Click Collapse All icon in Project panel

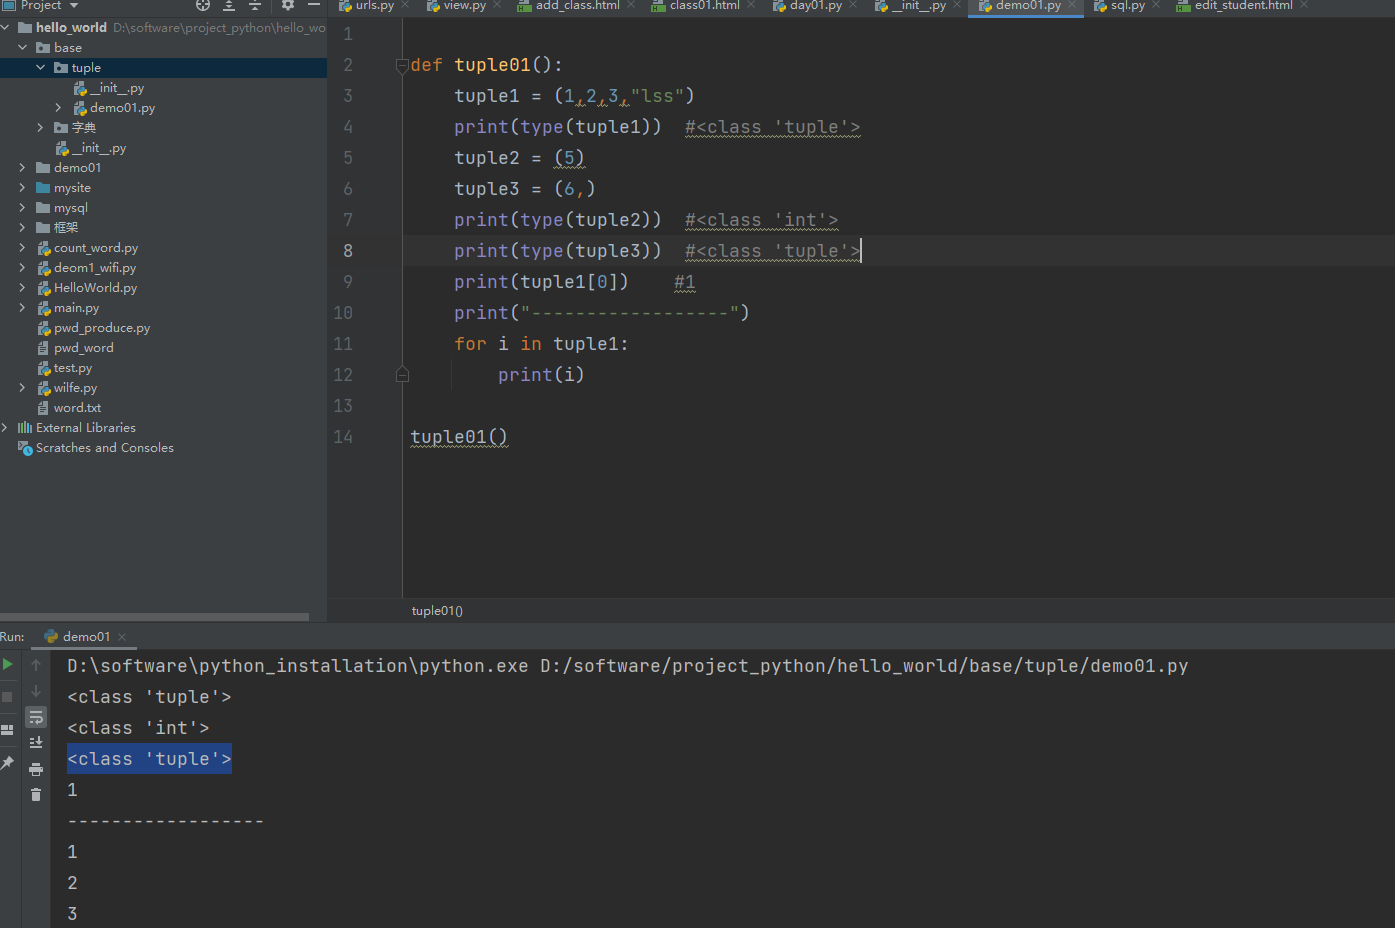[x=255, y=5]
